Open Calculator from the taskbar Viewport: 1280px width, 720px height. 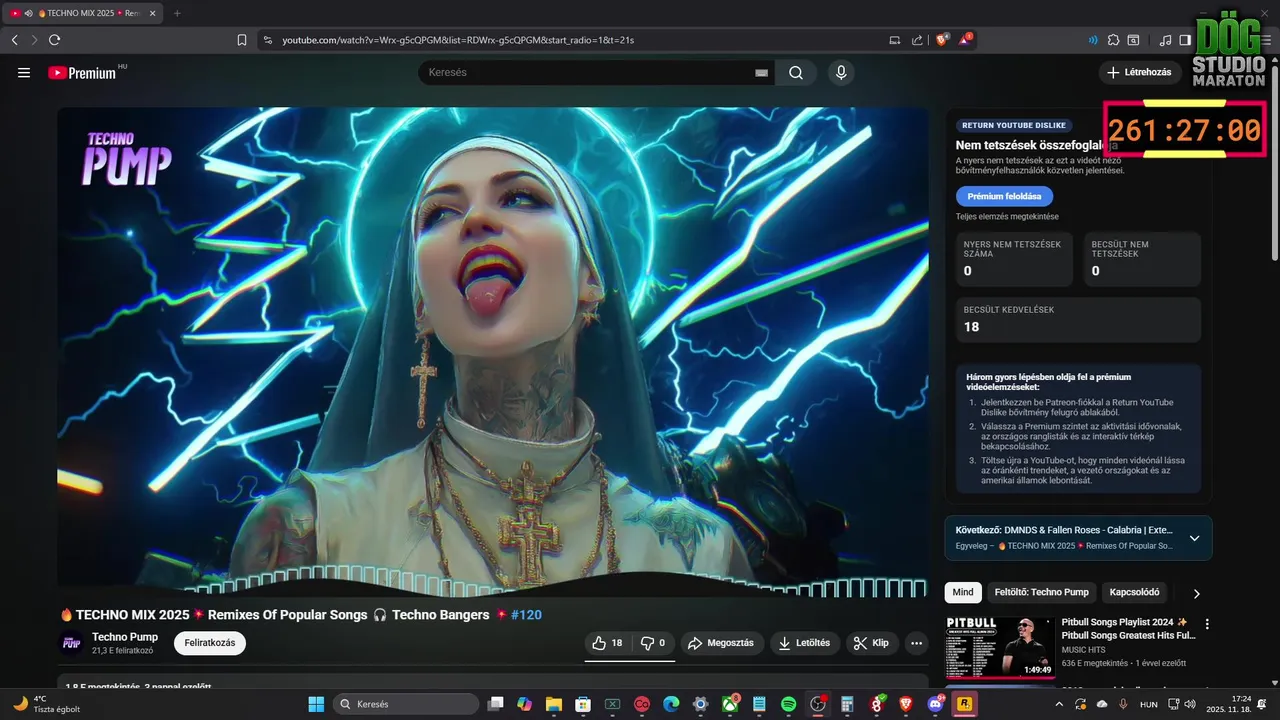[x=847, y=704]
